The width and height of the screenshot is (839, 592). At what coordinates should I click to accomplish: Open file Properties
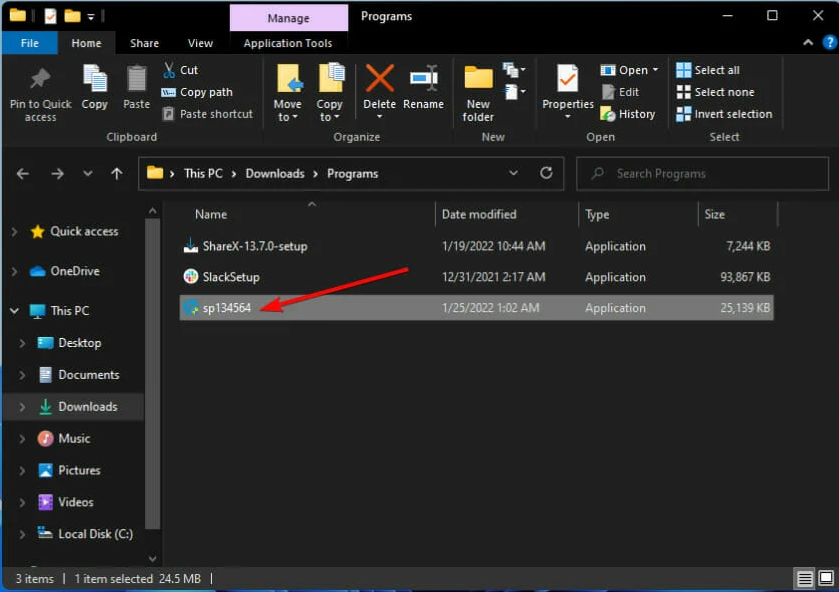pos(568,92)
